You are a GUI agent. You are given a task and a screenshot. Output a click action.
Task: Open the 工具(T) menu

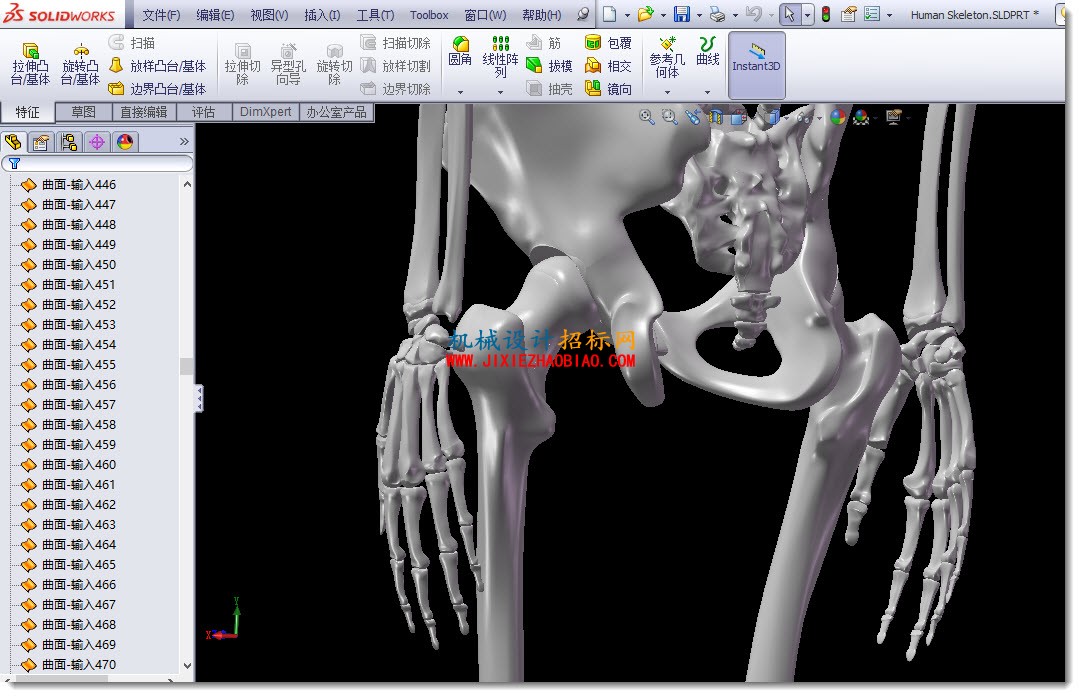(x=375, y=14)
